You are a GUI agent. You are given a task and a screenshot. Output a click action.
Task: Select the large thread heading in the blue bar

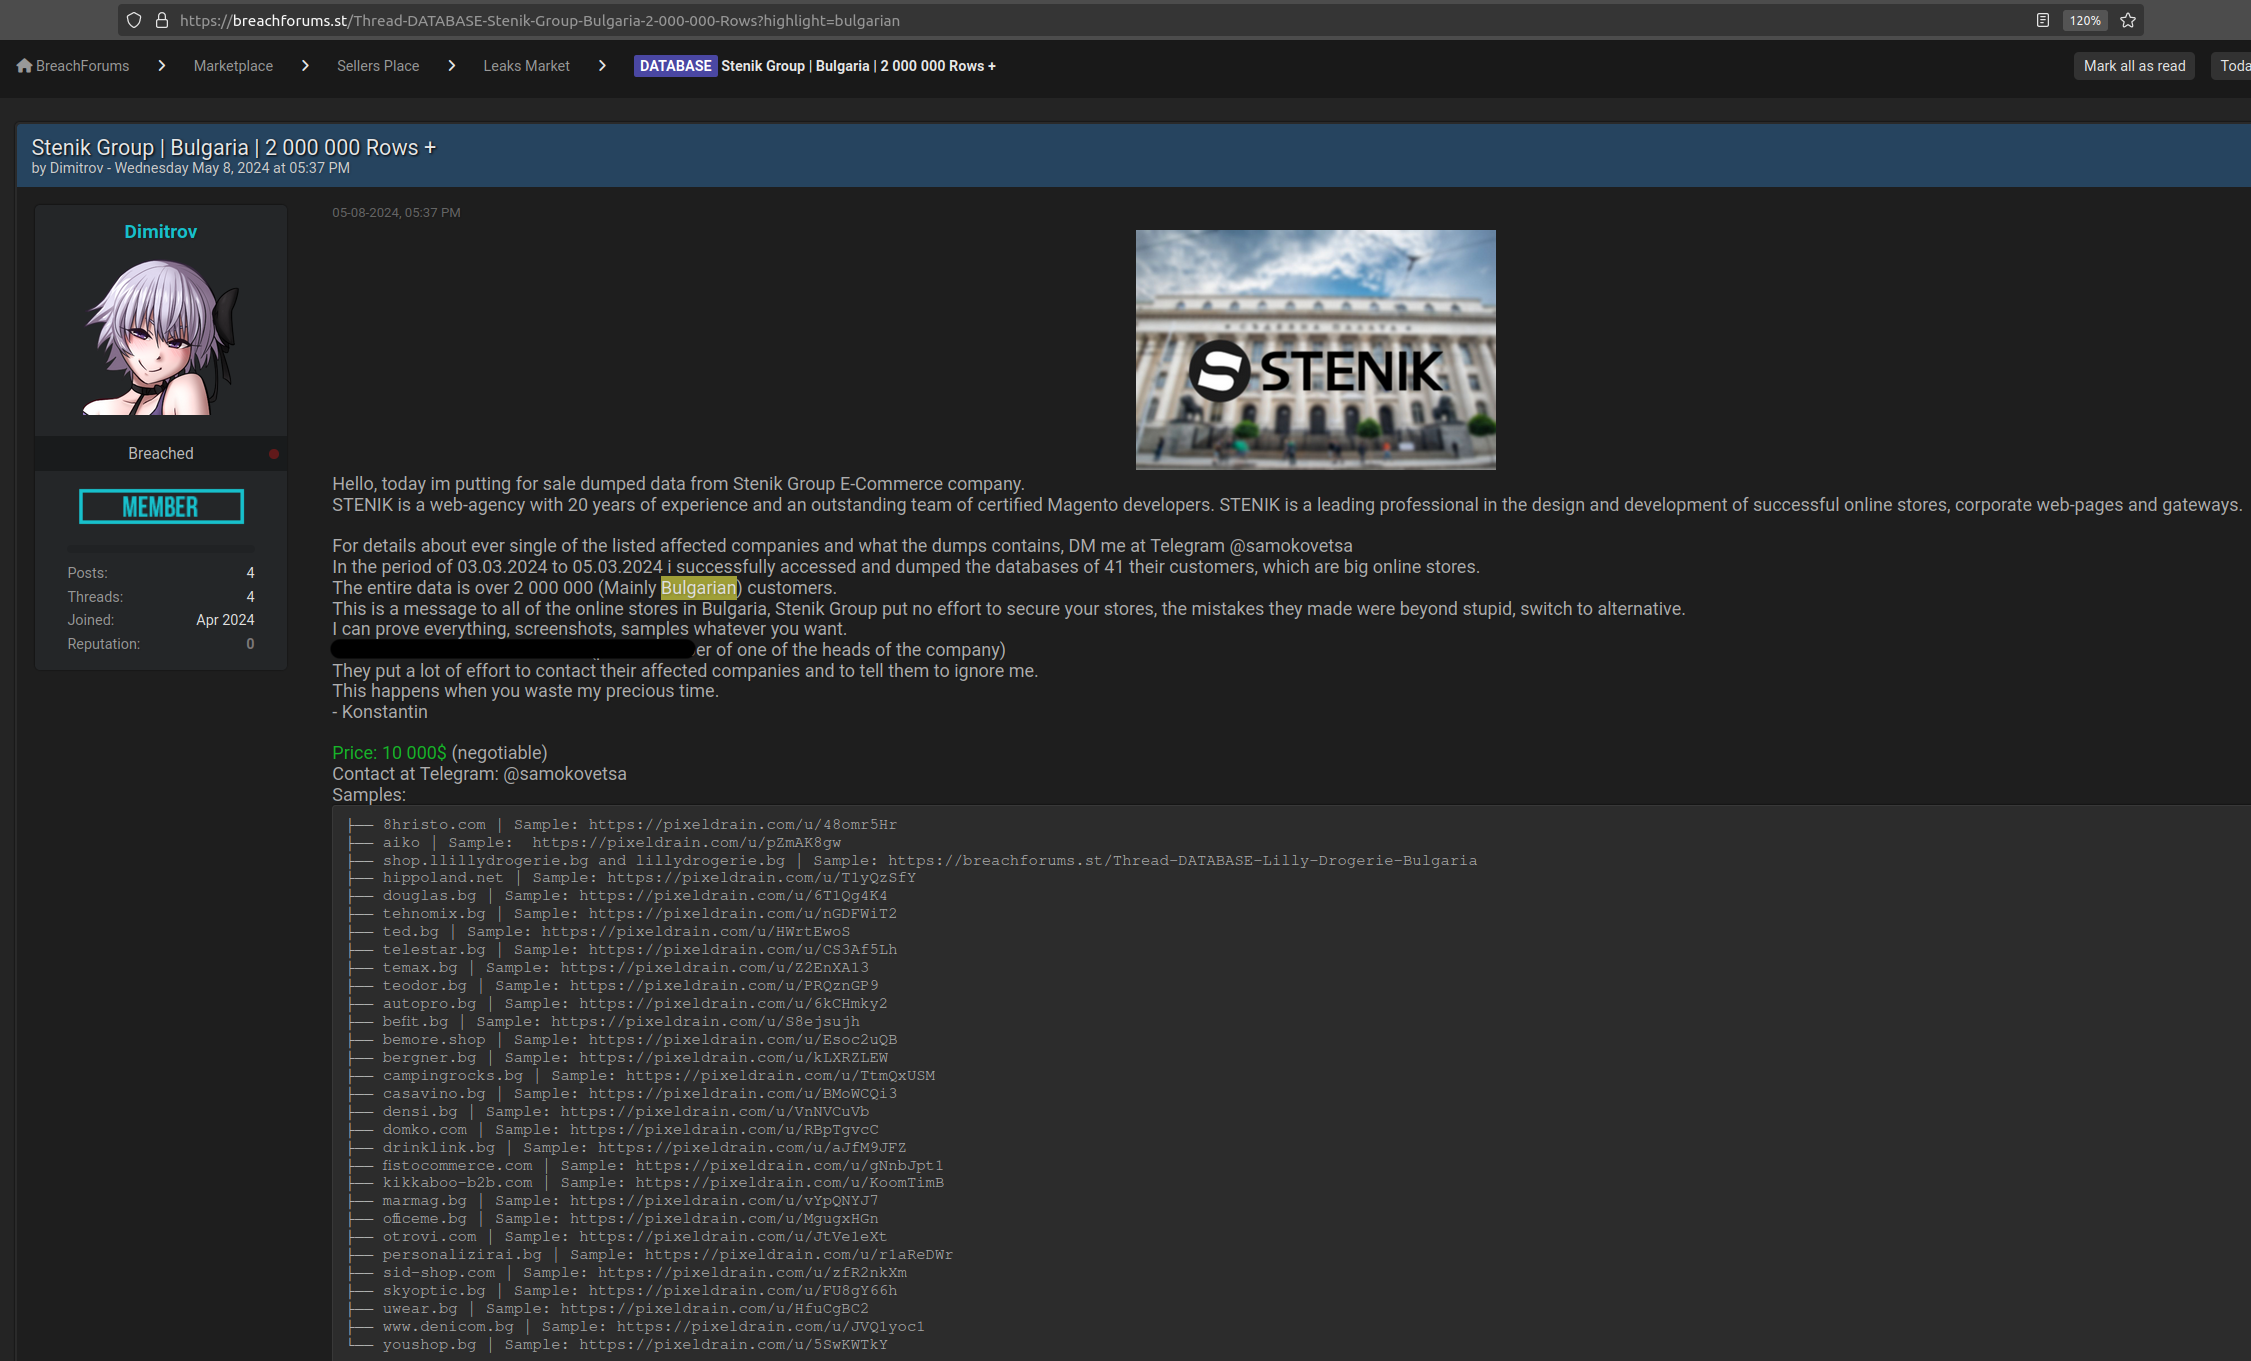[234, 147]
